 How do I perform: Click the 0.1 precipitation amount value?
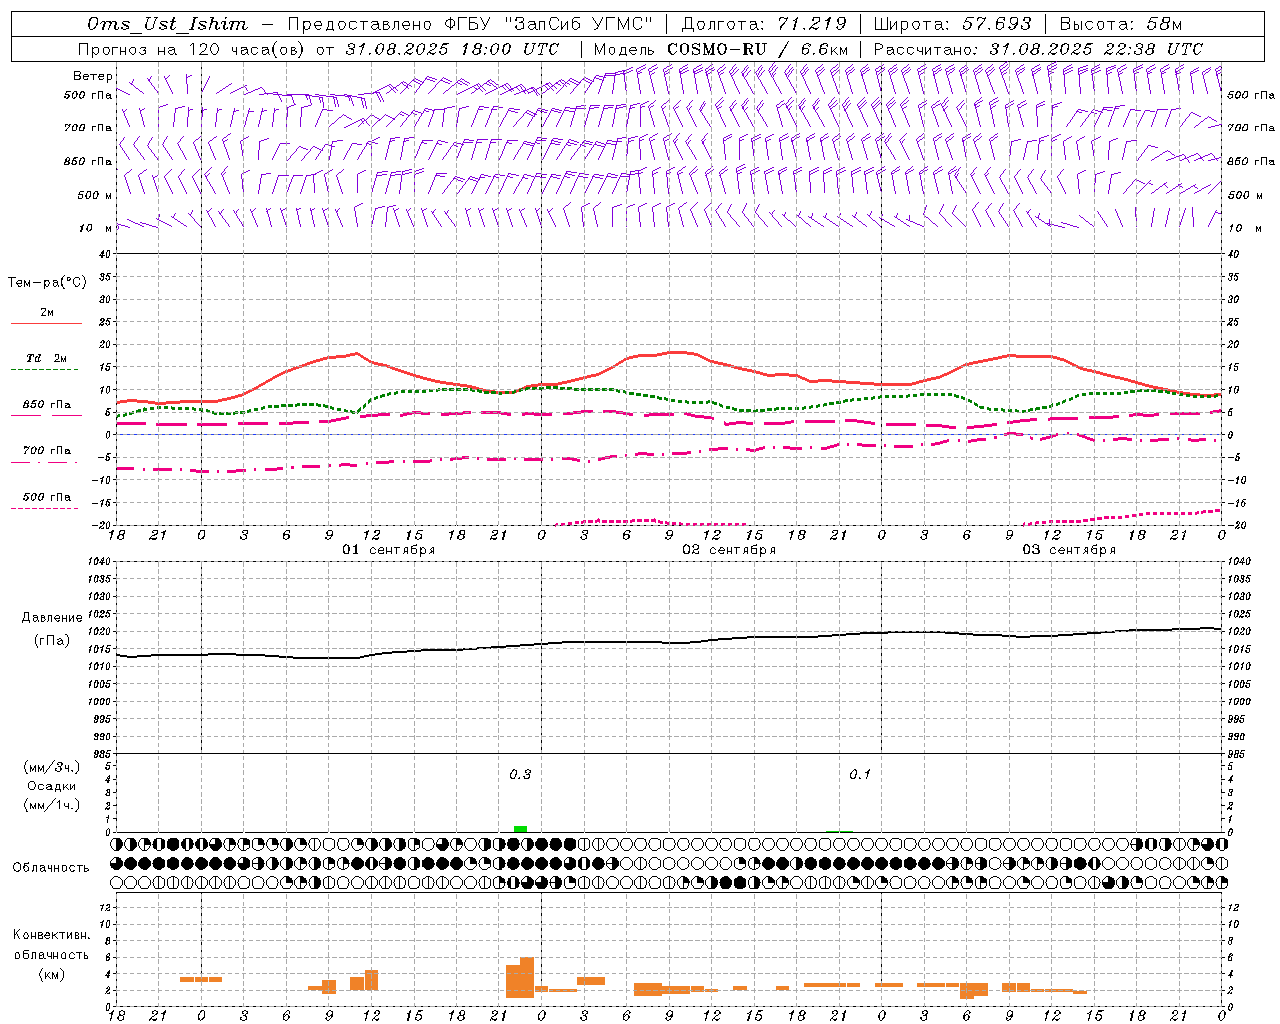point(860,774)
